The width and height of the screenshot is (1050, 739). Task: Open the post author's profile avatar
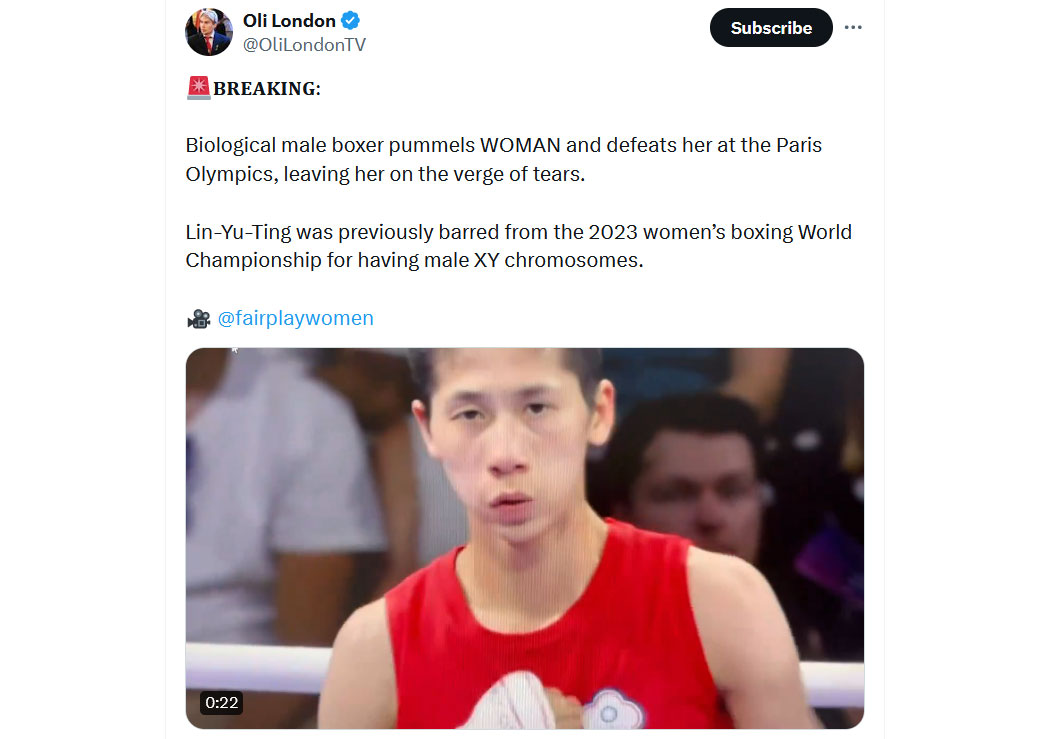click(x=209, y=32)
